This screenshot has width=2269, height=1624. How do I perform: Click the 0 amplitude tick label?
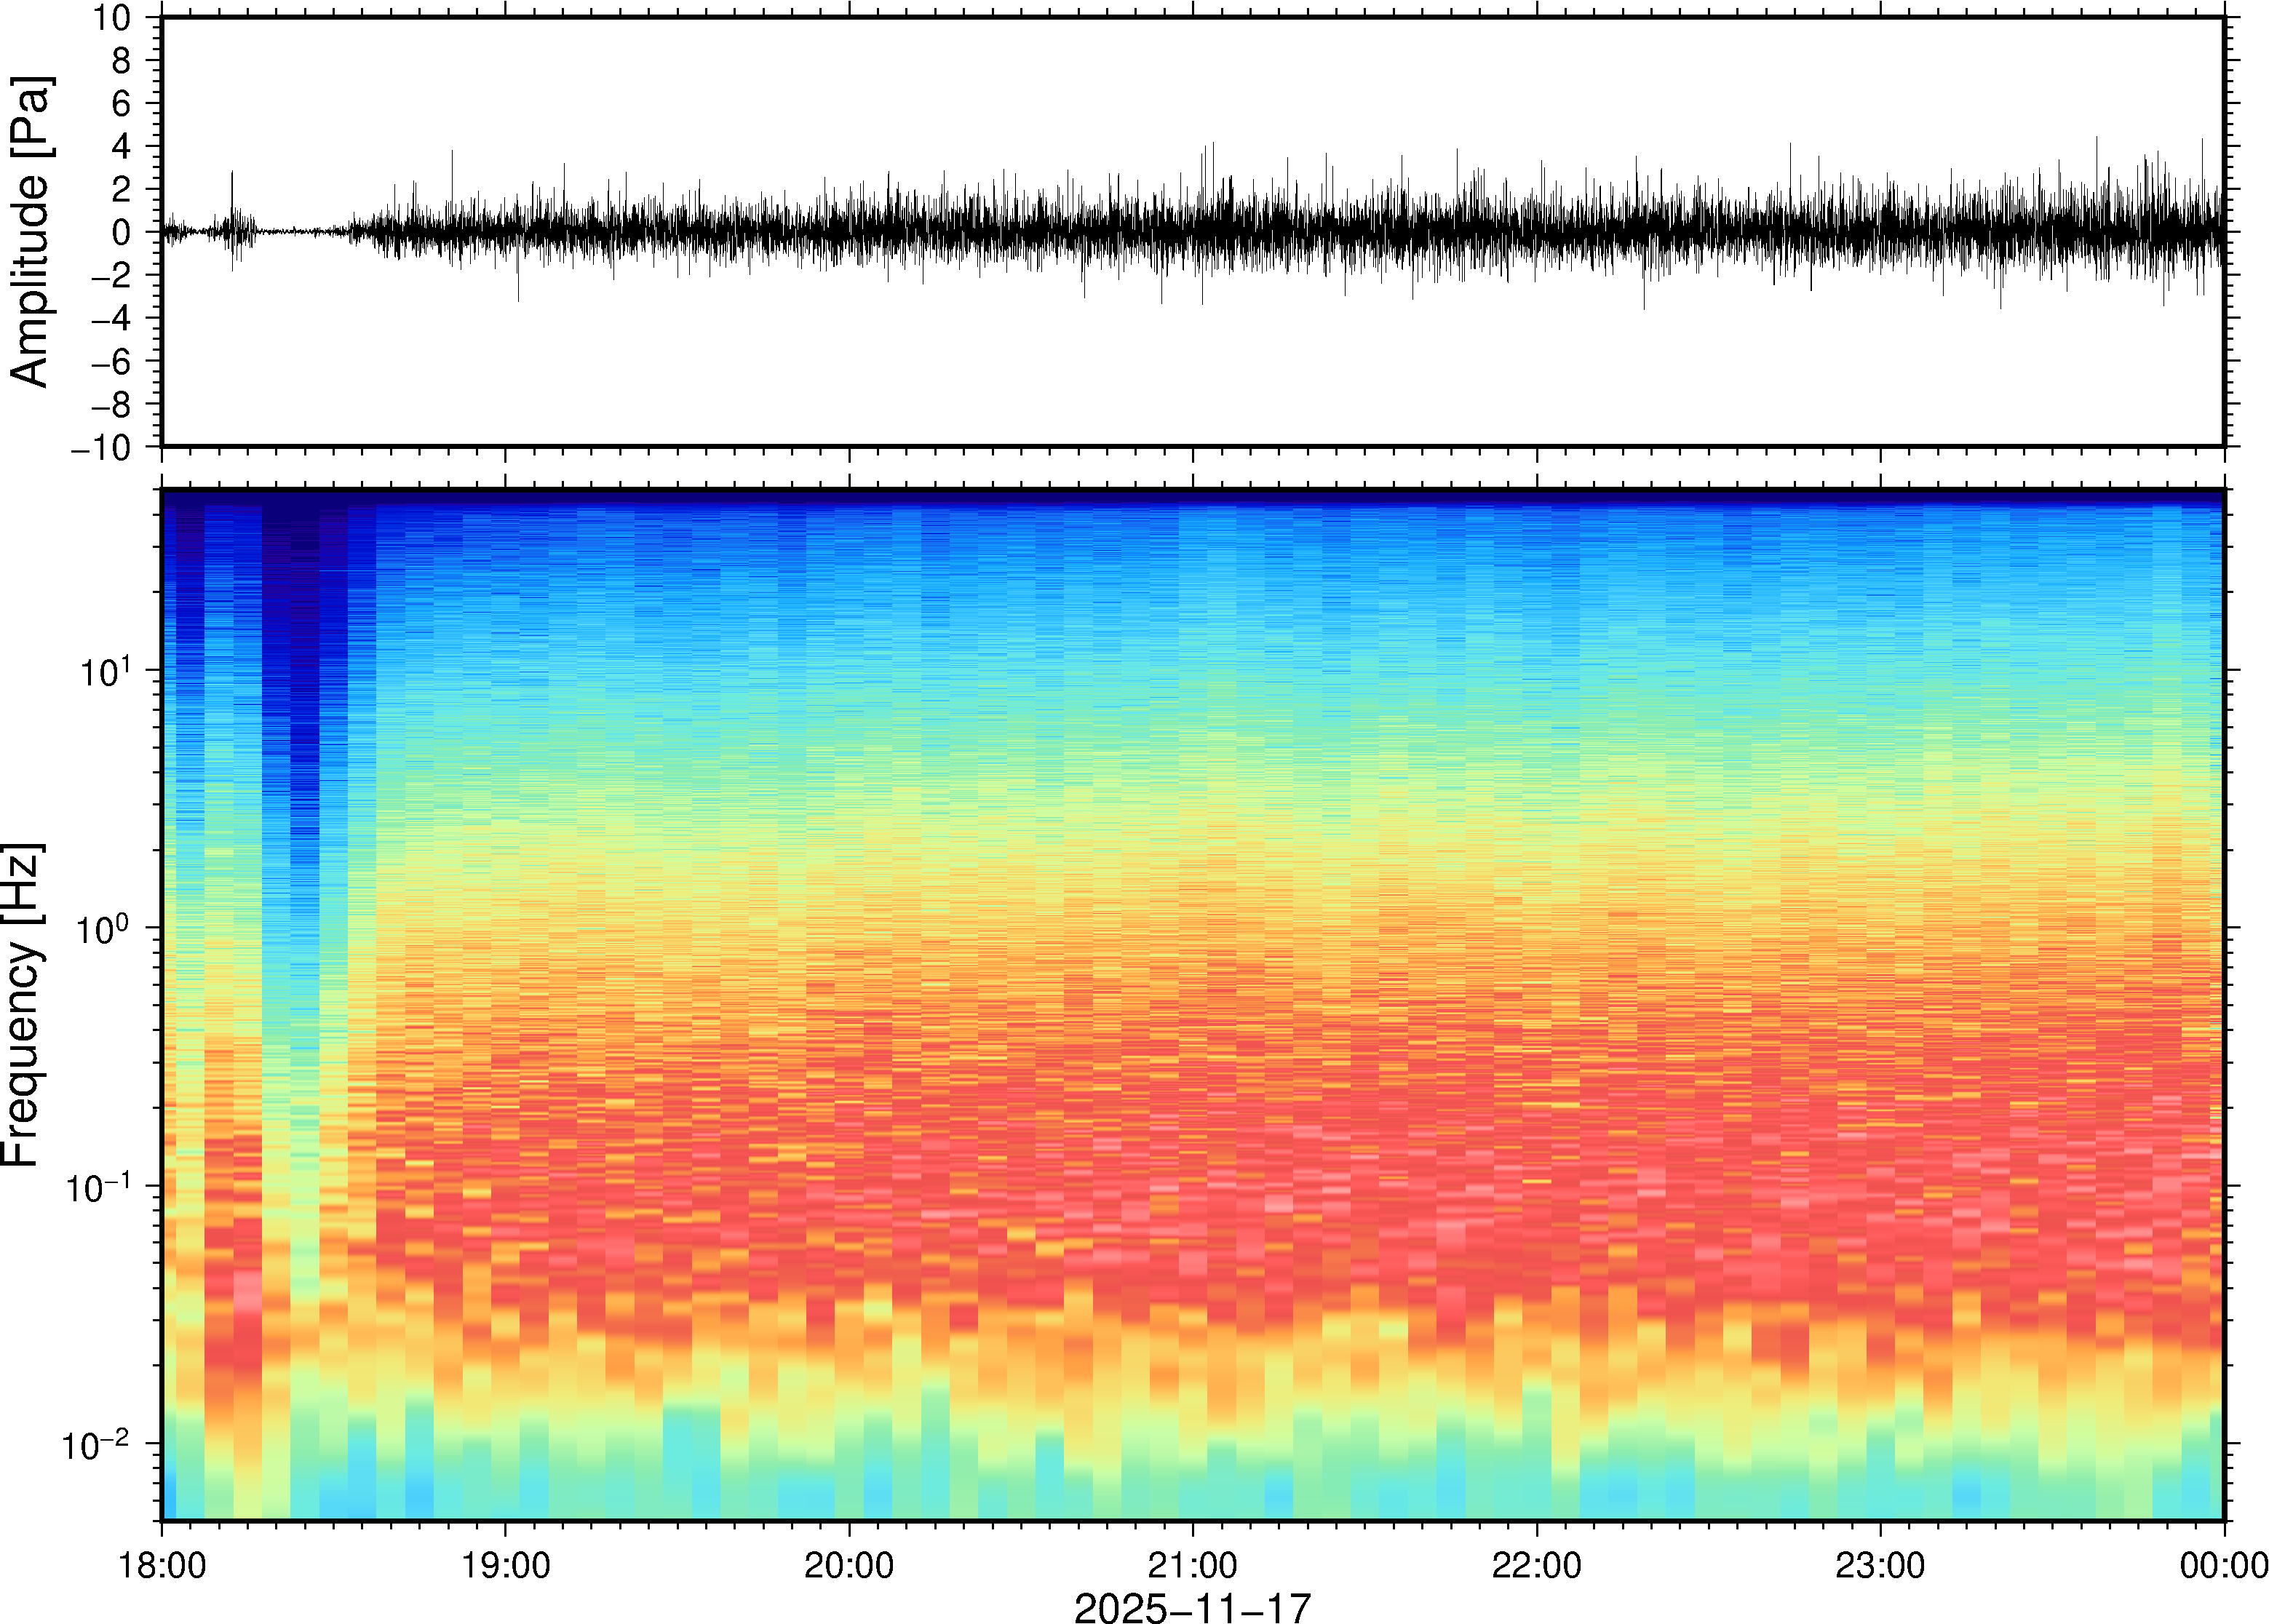point(122,233)
